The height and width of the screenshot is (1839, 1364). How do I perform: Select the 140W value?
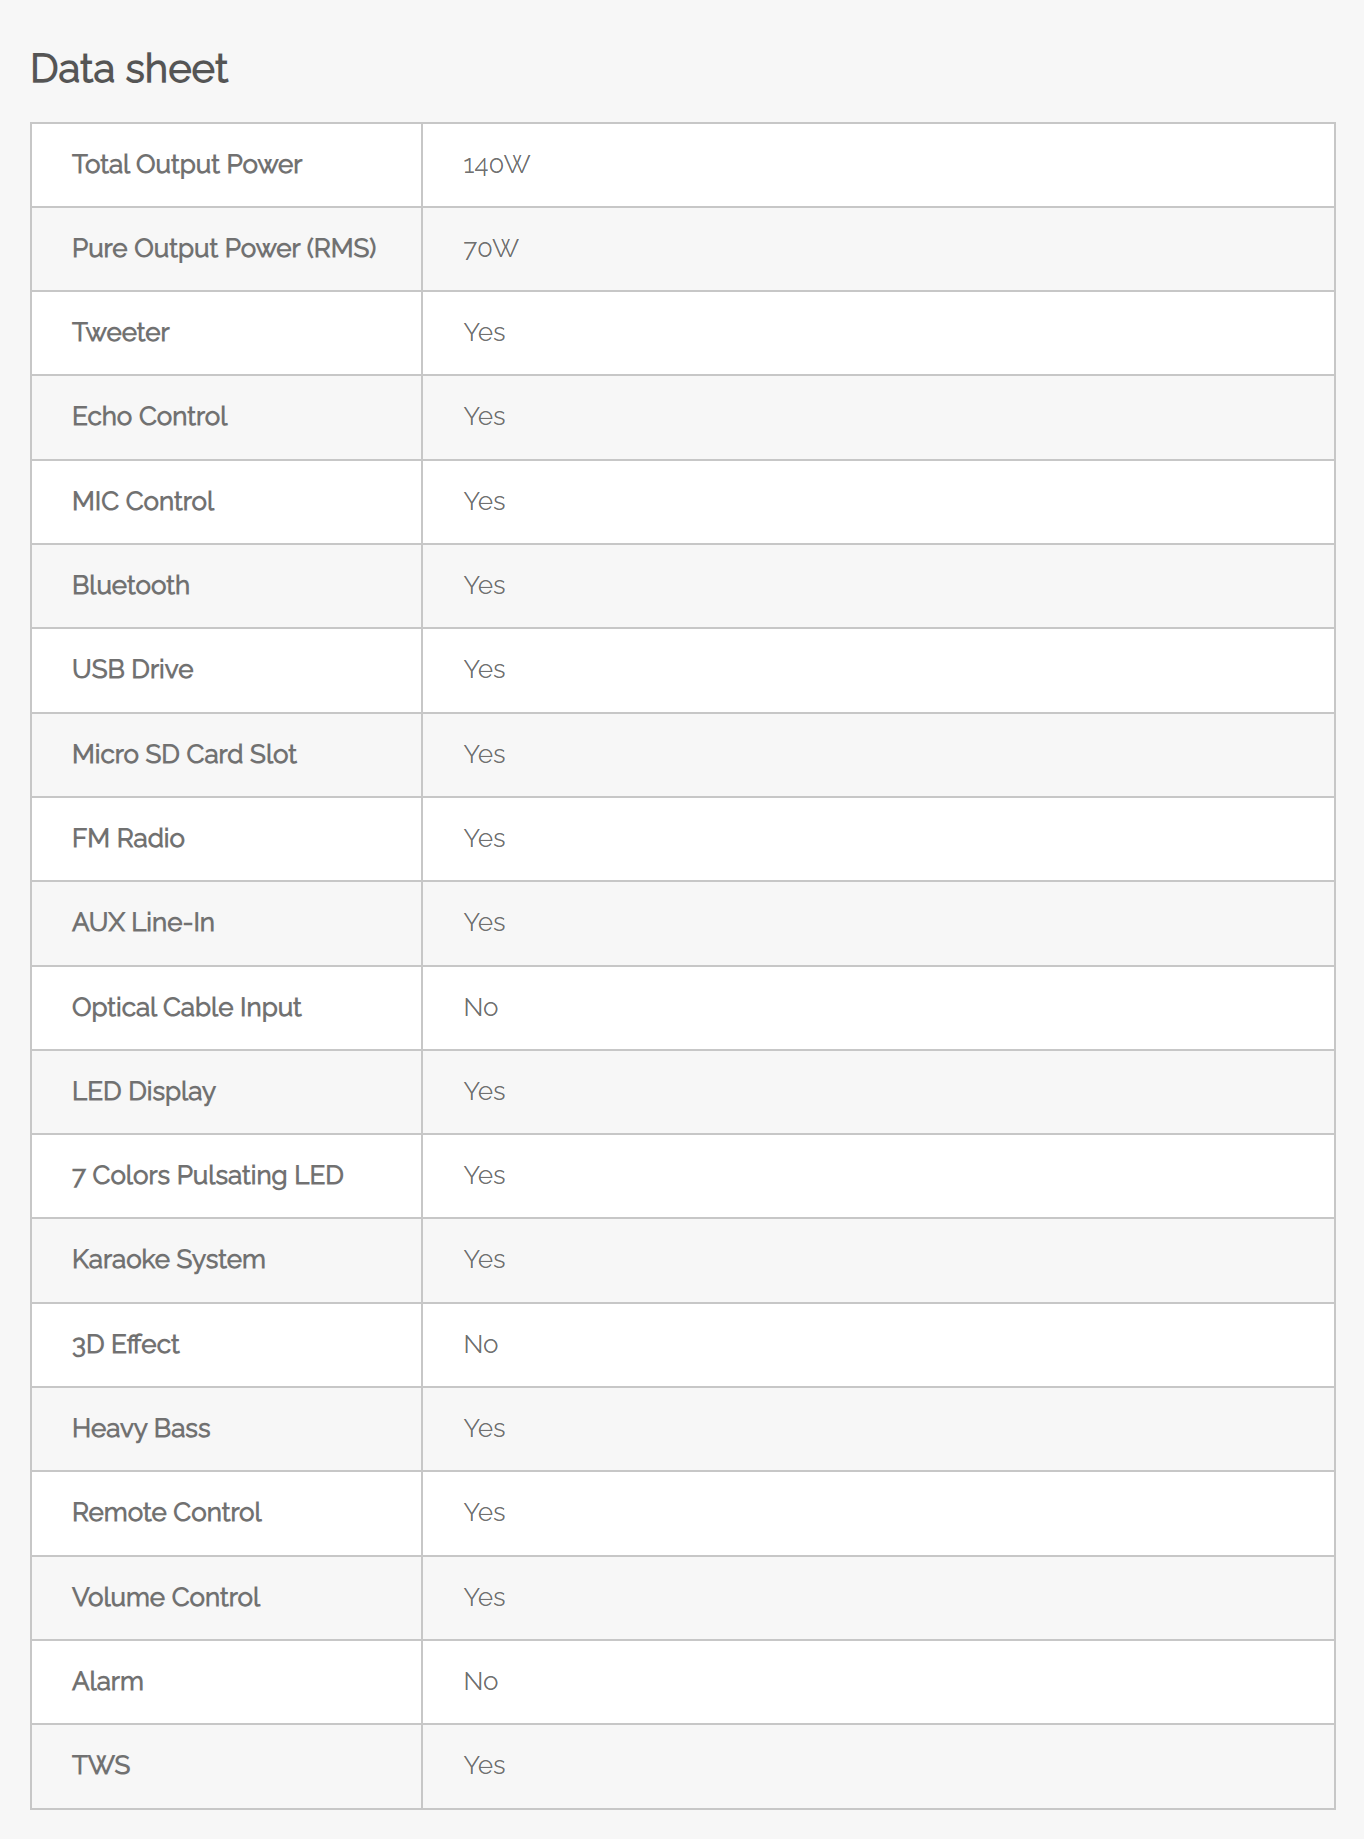pyautogui.click(x=496, y=165)
